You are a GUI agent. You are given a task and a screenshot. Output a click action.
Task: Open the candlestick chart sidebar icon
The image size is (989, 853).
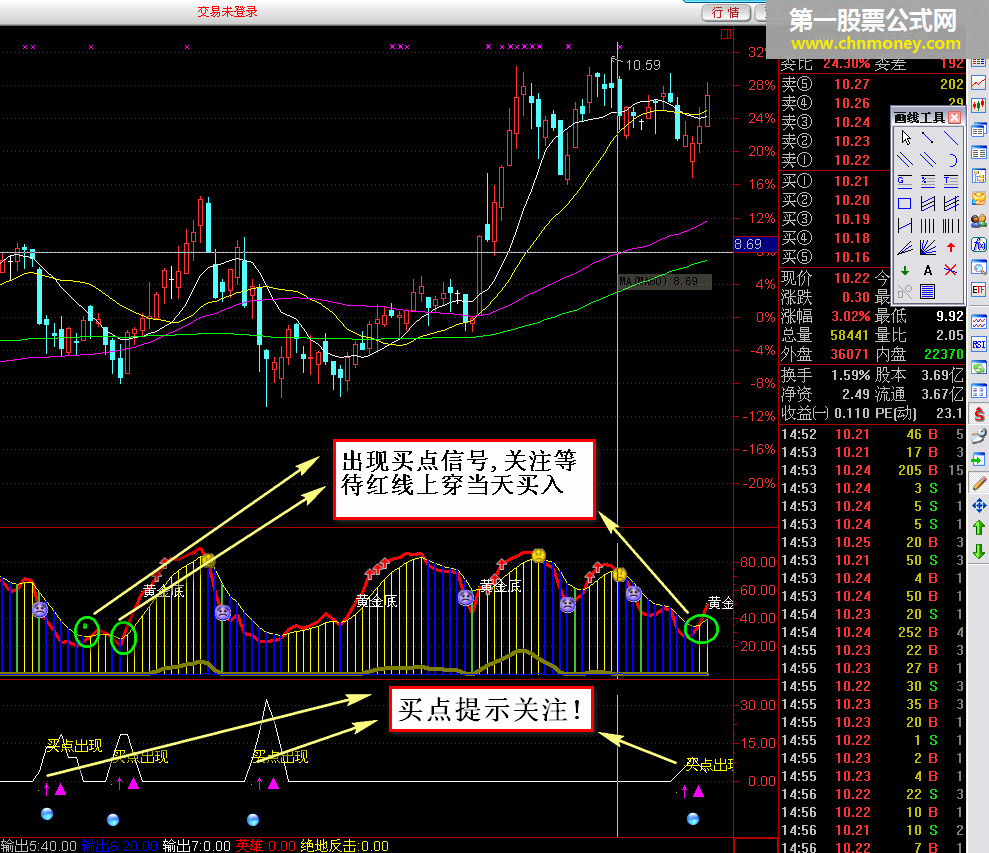point(979,105)
